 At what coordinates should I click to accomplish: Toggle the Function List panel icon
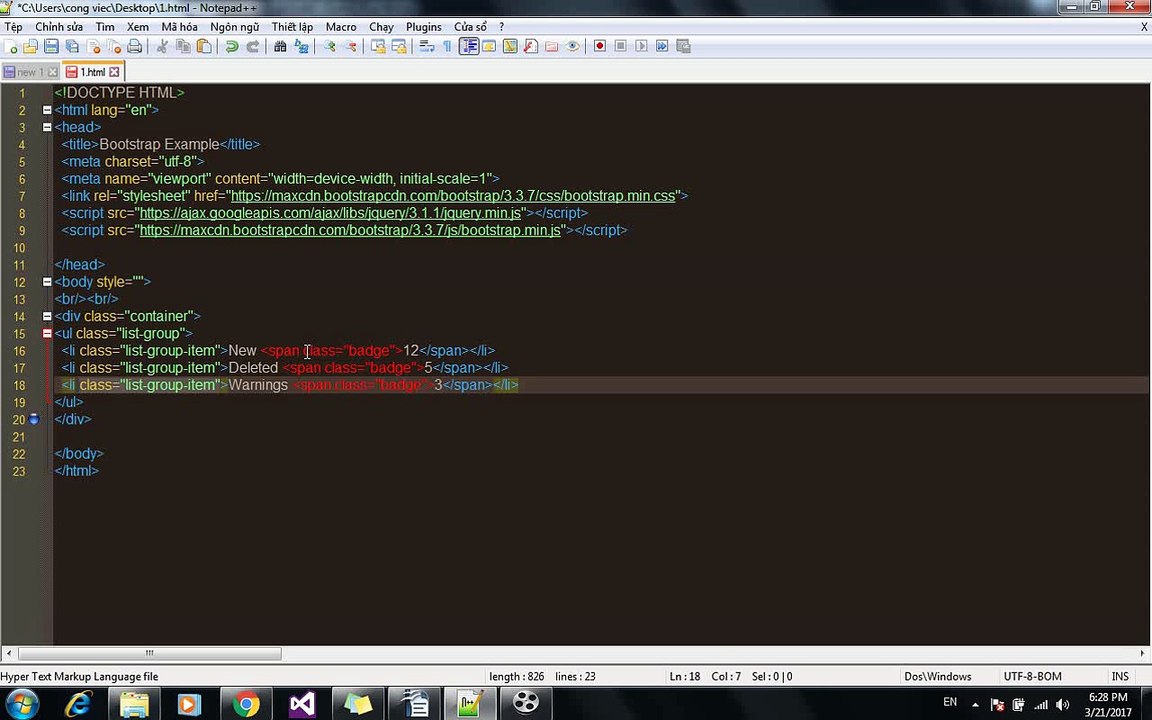[x=530, y=46]
